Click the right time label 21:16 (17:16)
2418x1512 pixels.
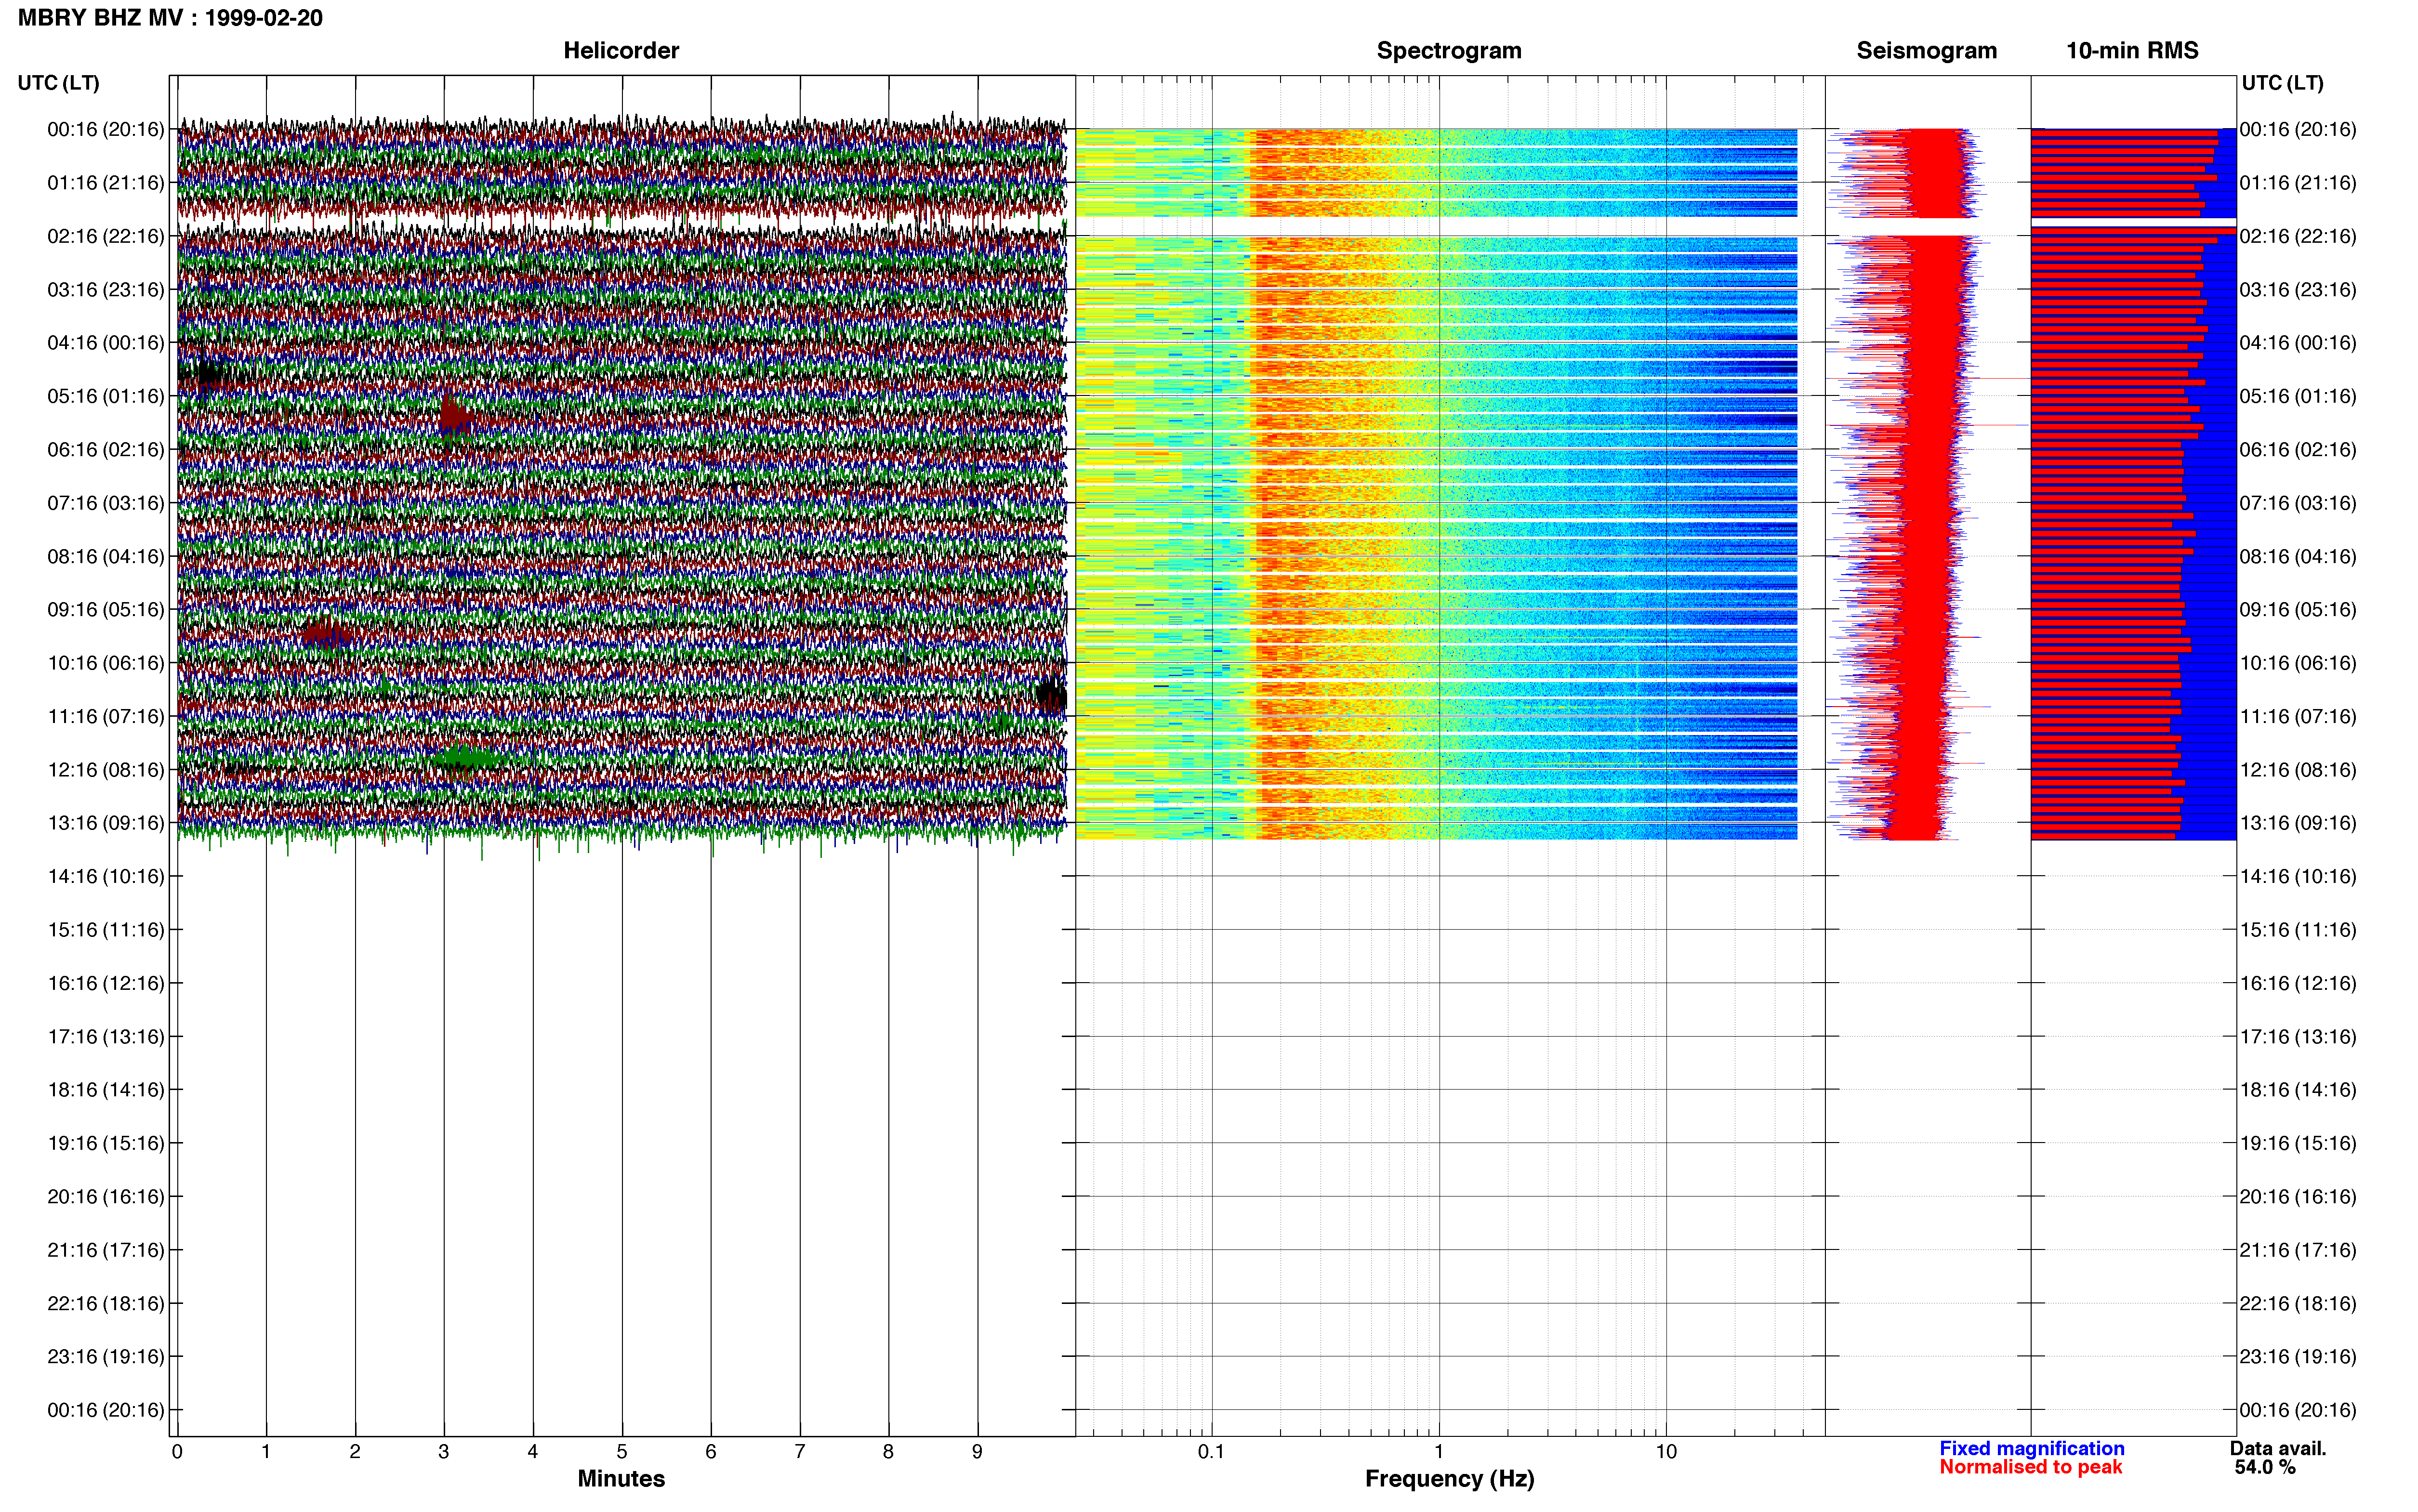(x=2298, y=1250)
